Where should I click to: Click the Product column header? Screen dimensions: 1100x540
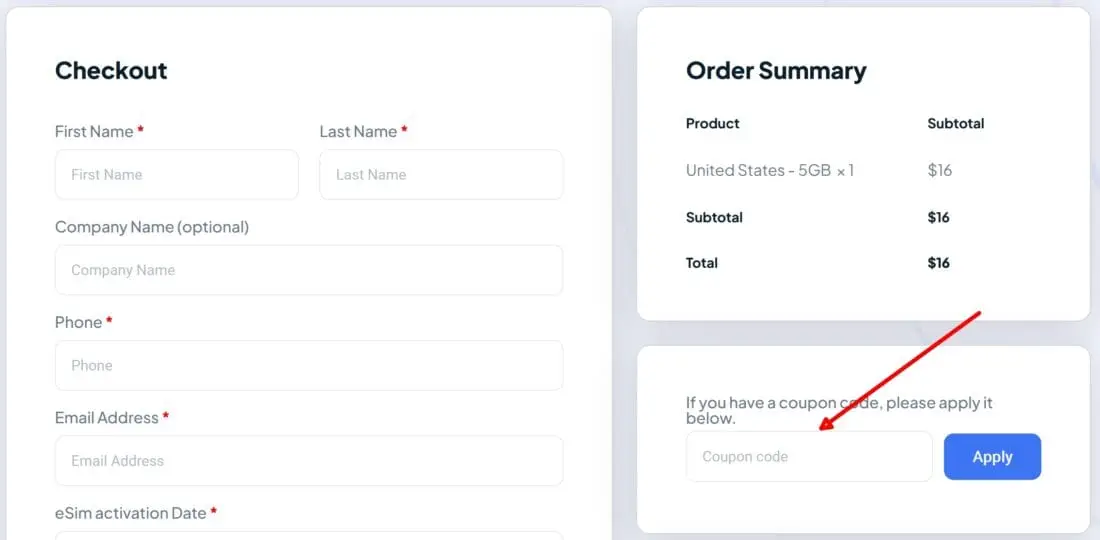click(713, 124)
